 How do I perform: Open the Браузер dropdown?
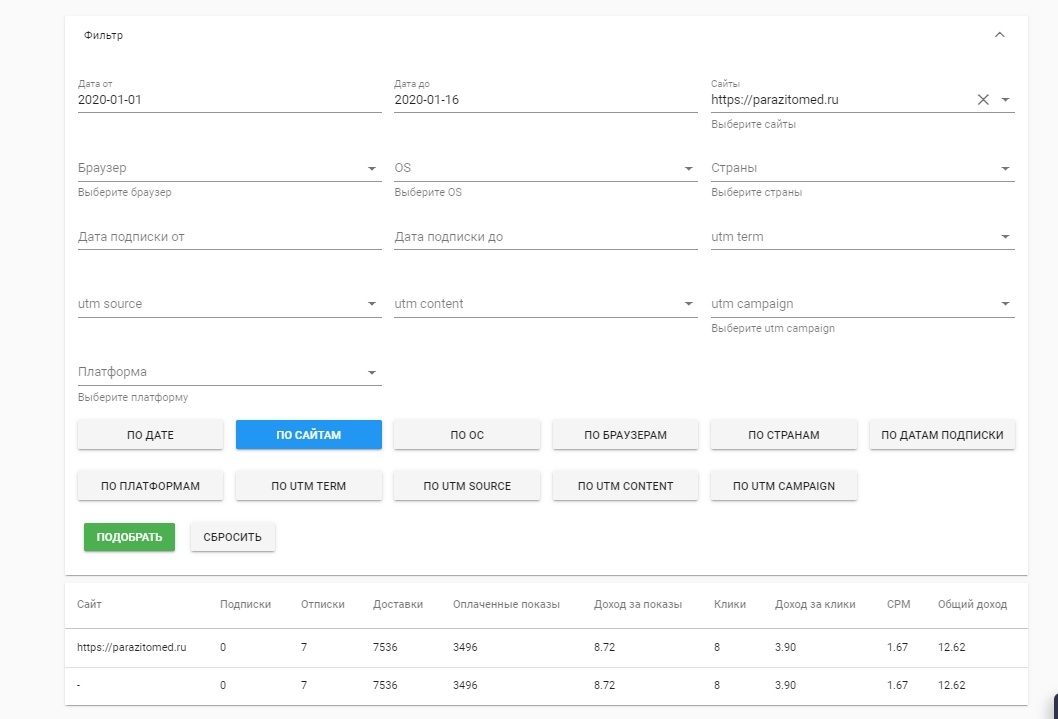229,168
